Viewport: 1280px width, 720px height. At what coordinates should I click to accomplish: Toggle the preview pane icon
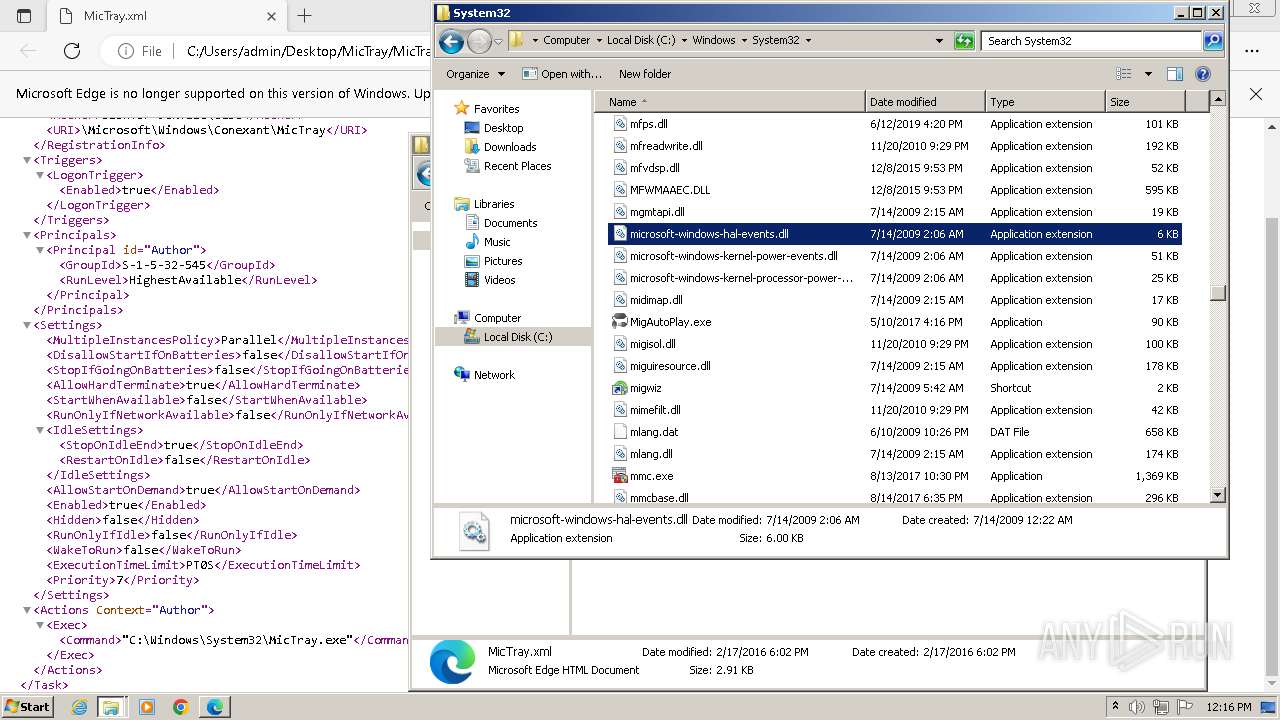click(1175, 74)
